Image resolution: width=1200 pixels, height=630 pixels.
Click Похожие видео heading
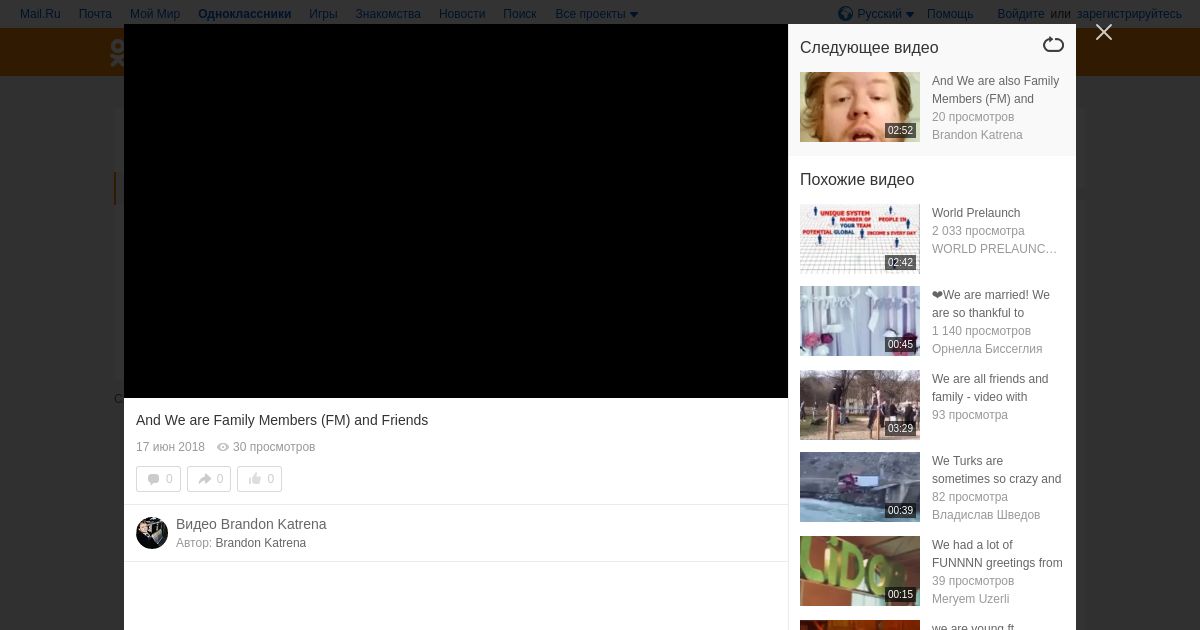click(857, 179)
